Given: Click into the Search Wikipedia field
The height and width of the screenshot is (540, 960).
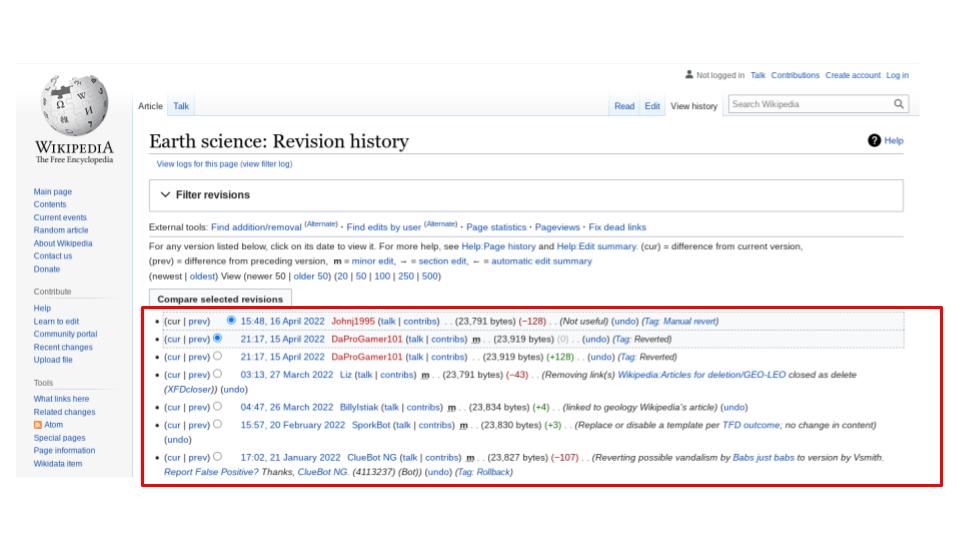Looking at the screenshot, I should tap(808, 104).
